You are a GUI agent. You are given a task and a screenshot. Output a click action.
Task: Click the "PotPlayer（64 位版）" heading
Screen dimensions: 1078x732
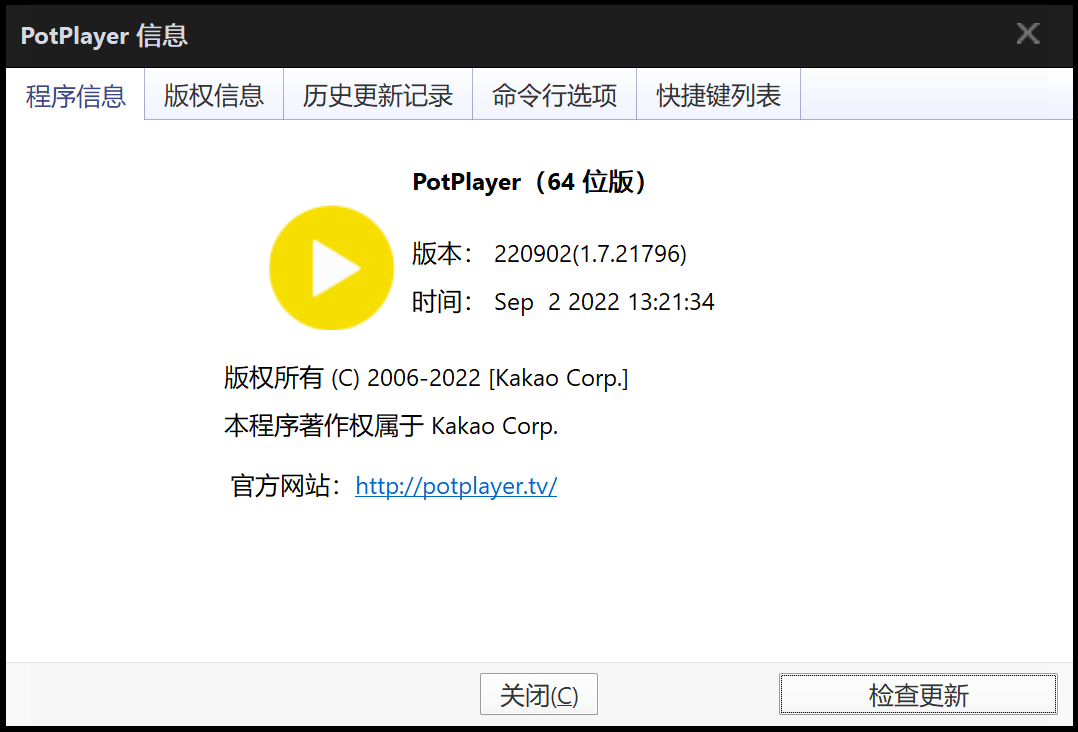pos(531,182)
